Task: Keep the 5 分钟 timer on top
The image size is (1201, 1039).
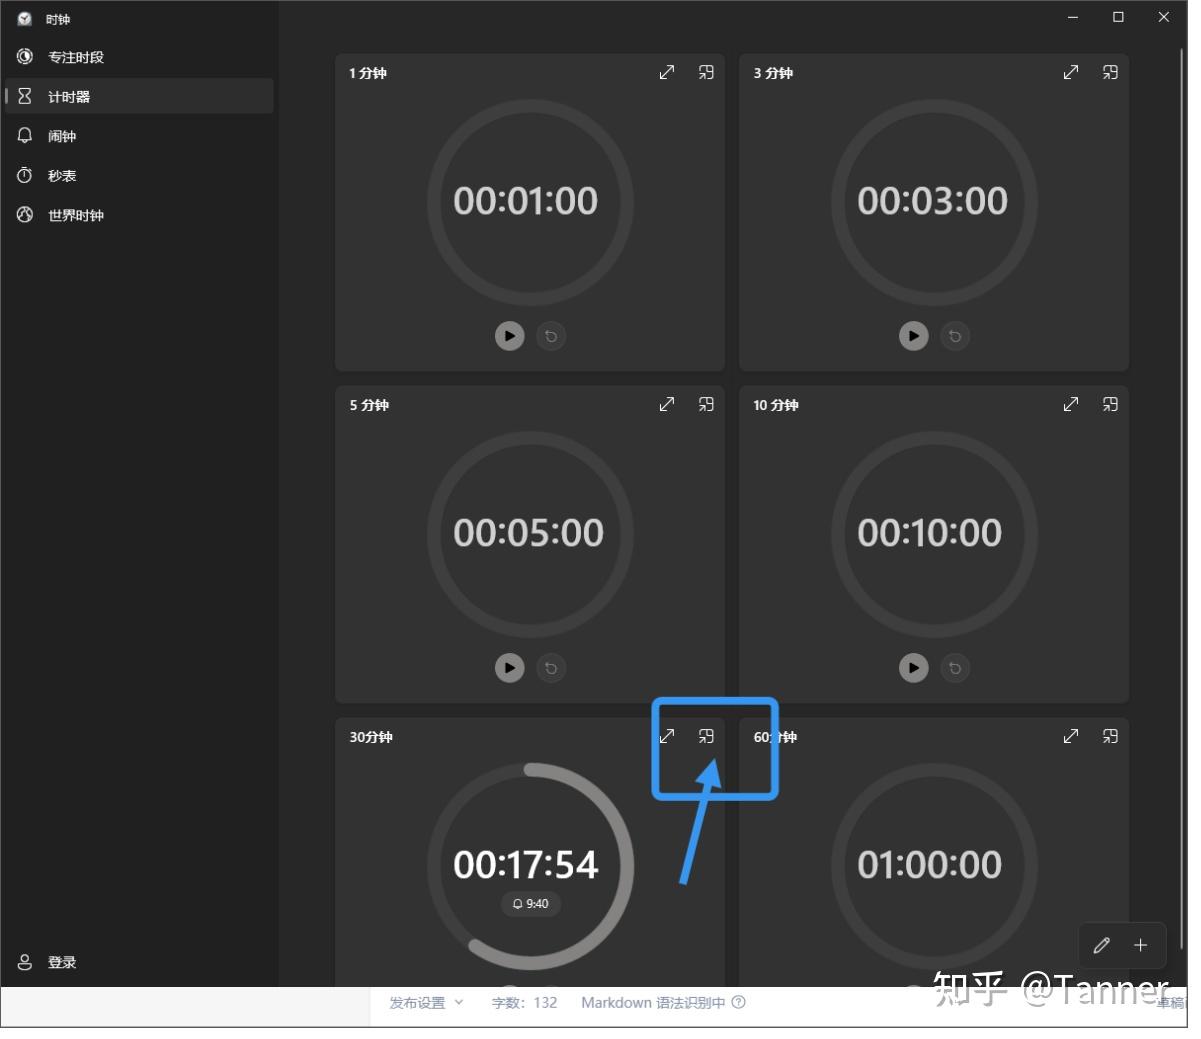Action: click(x=706, y=404)
